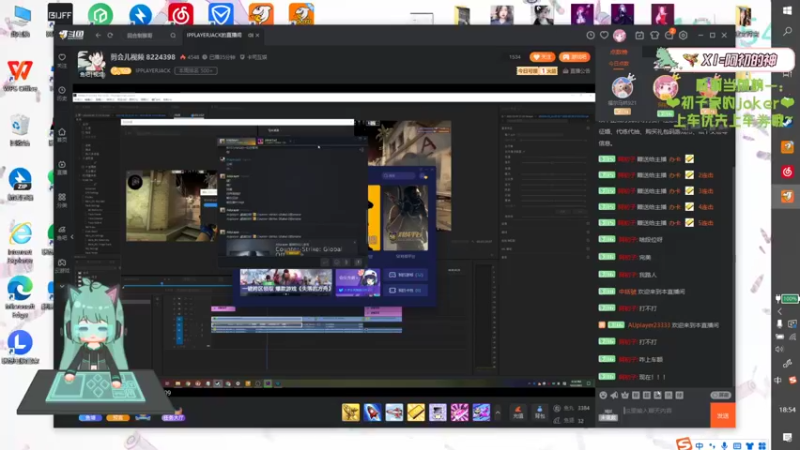This screenshot has height=450, width=800.
Task: Click AUplayer23333 username in chat
Action: (x=648, y=325)
